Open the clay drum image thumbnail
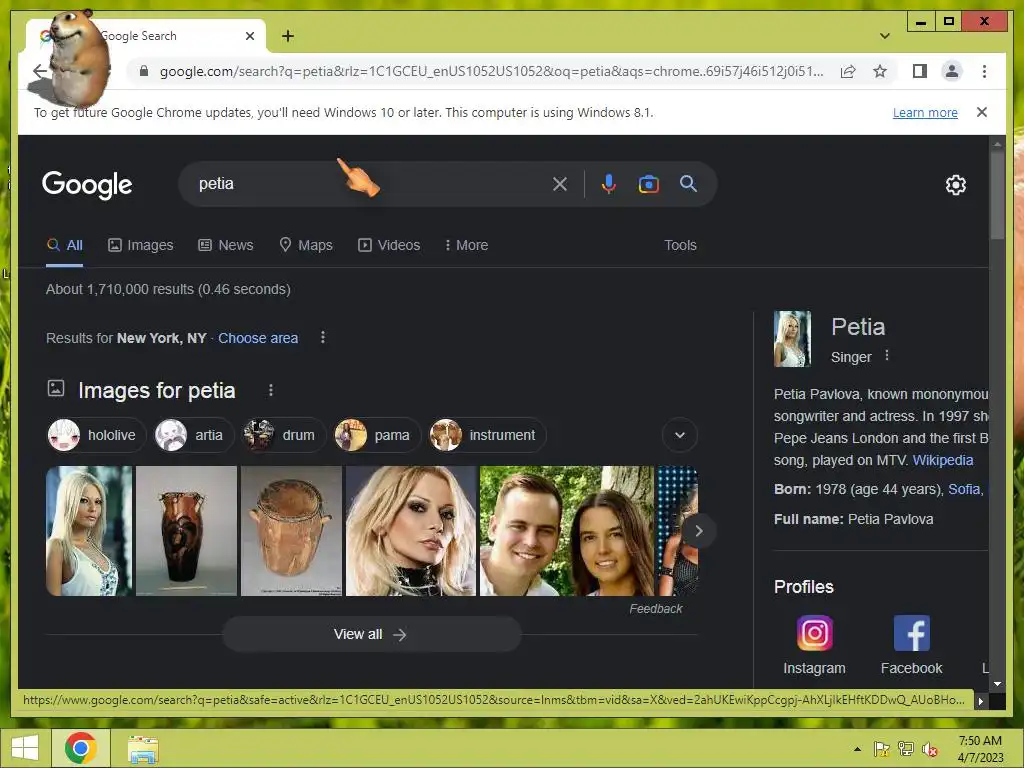The height and width of the screenshot is (768, 1024). click(291, 531)
